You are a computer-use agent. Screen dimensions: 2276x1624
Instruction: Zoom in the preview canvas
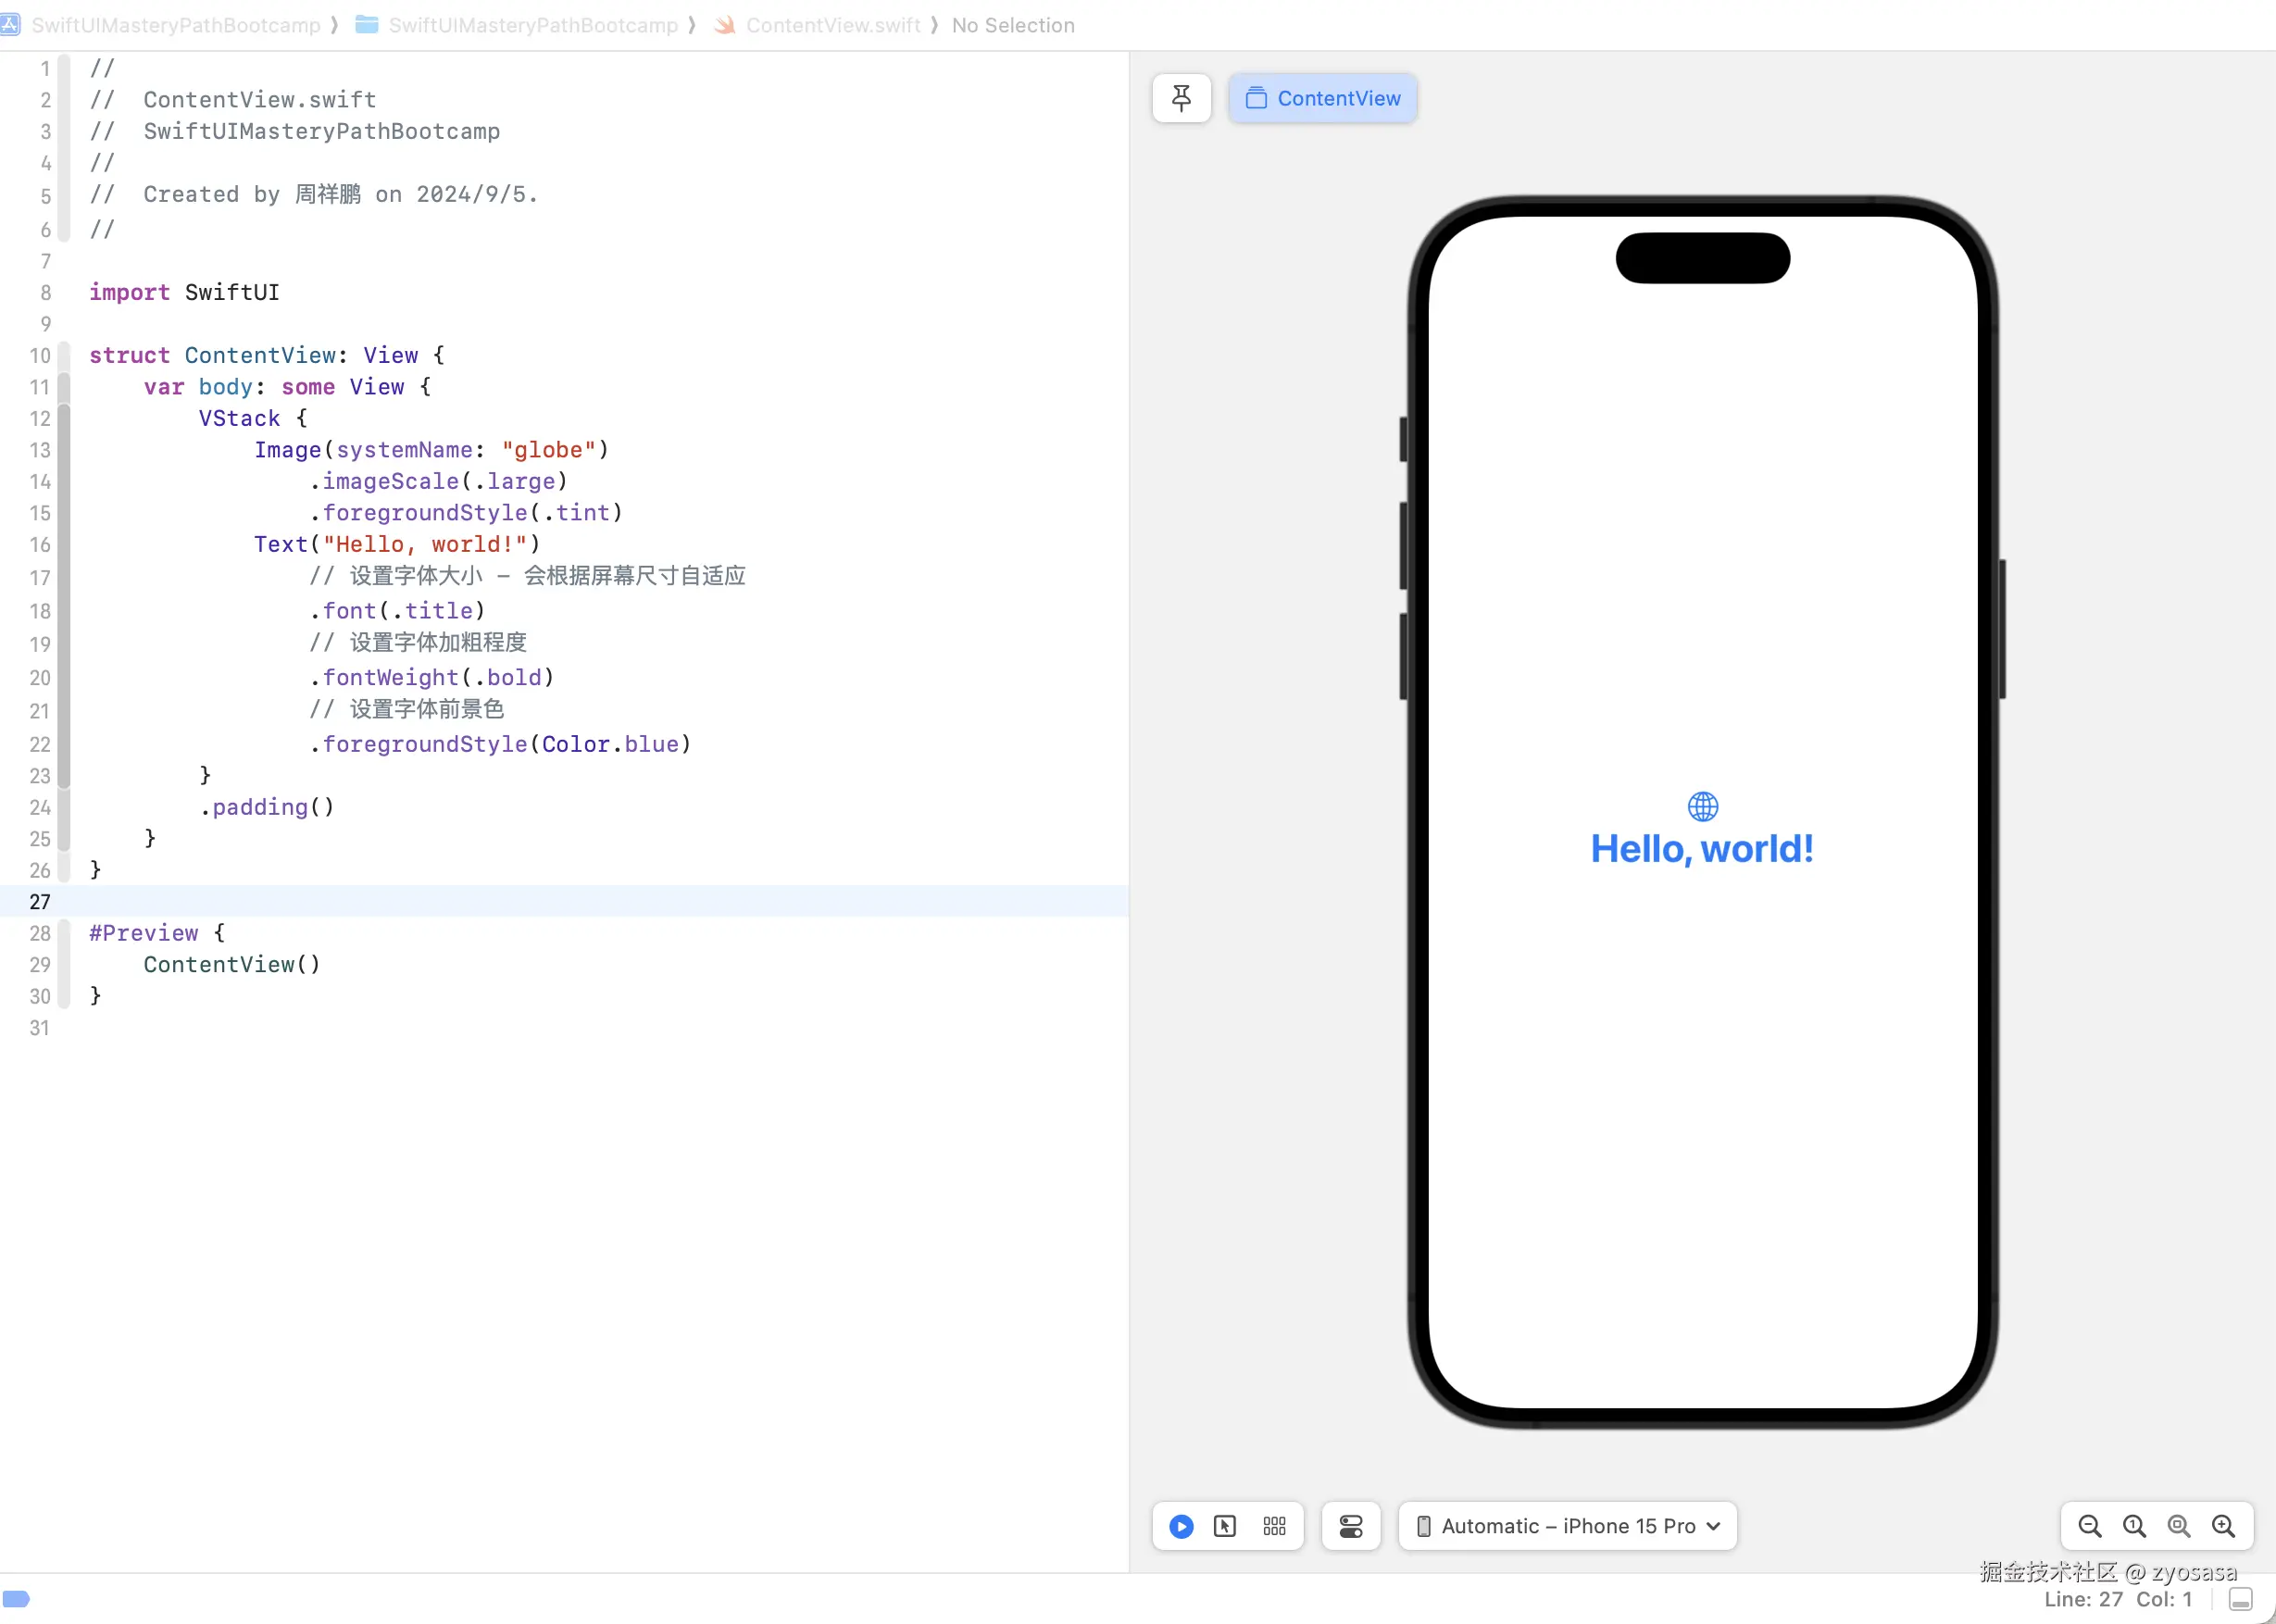pos(2223,1526)
